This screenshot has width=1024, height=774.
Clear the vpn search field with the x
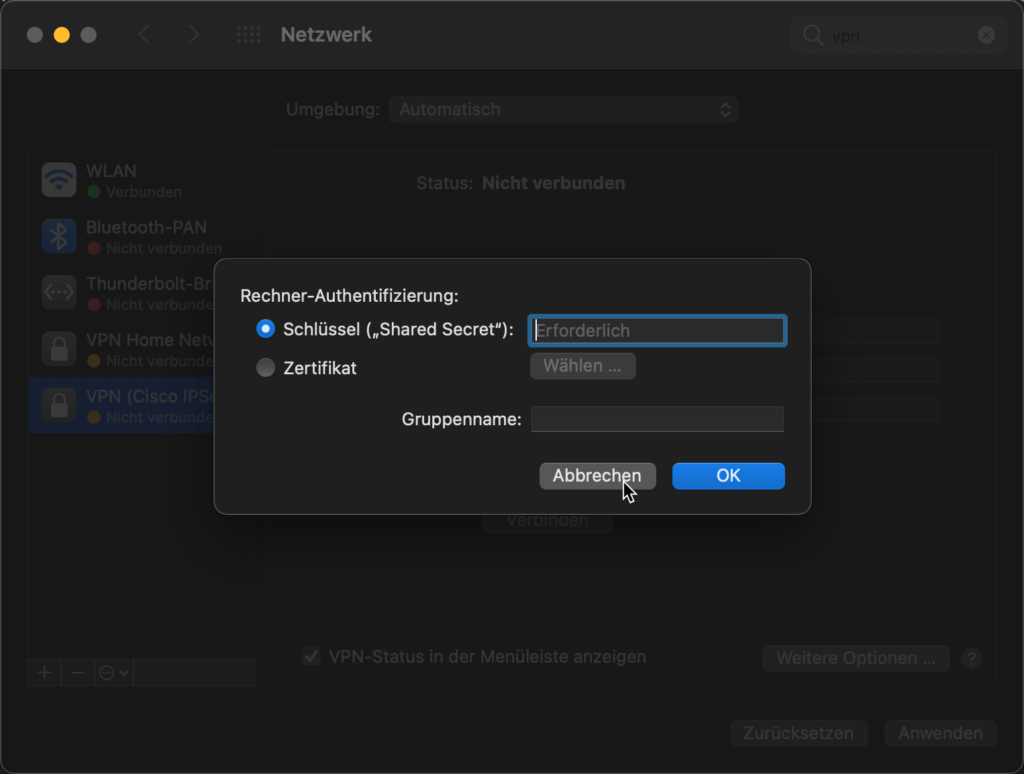986,34
